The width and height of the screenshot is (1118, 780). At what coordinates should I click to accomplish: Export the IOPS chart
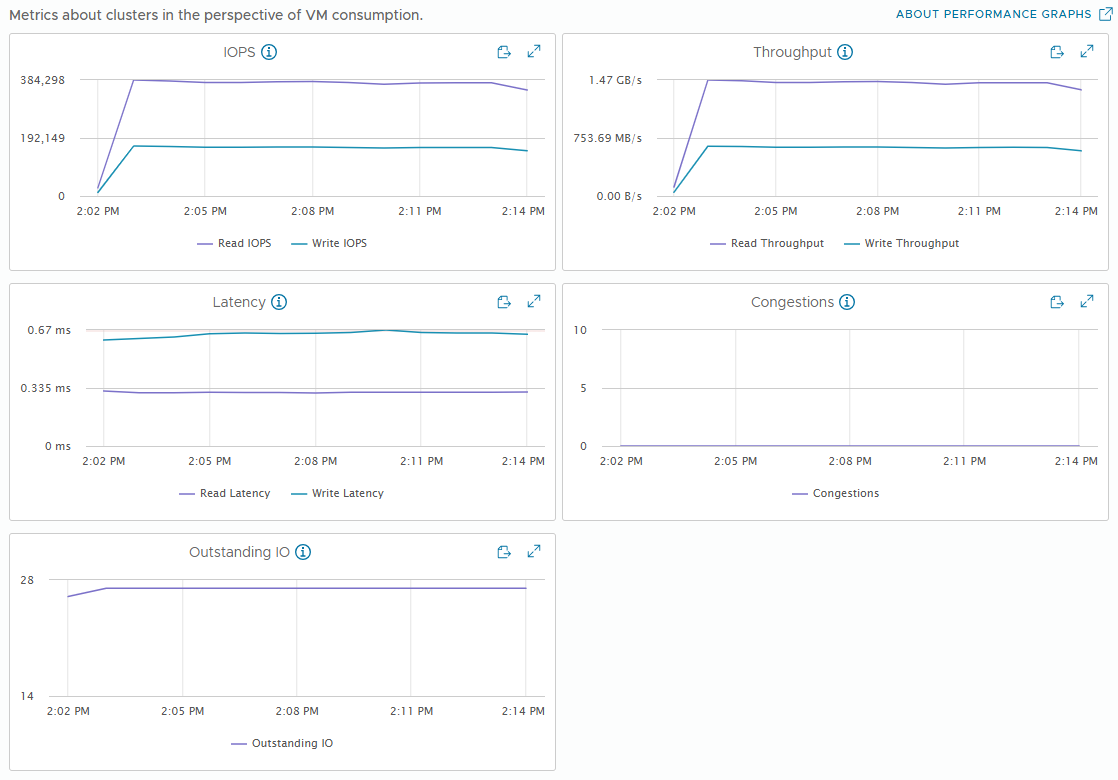(504, 52)
